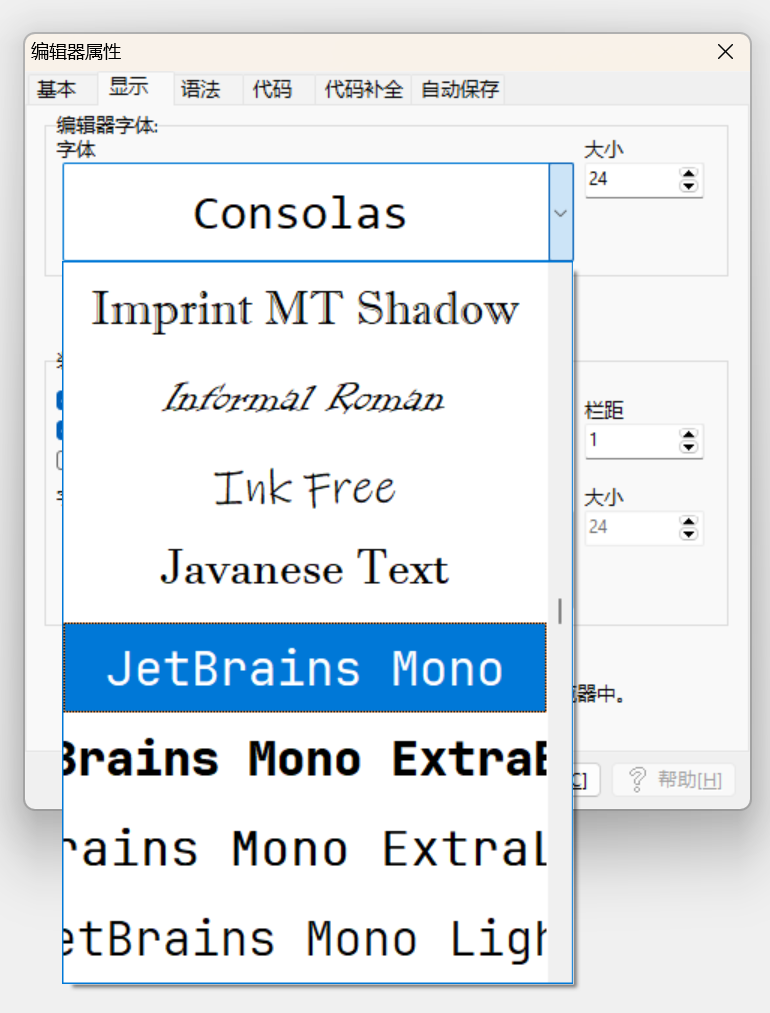Open the 代码补全 tab
Image resolution: width=770 pixels, height=1013 pixels.
tap(364, 89)
